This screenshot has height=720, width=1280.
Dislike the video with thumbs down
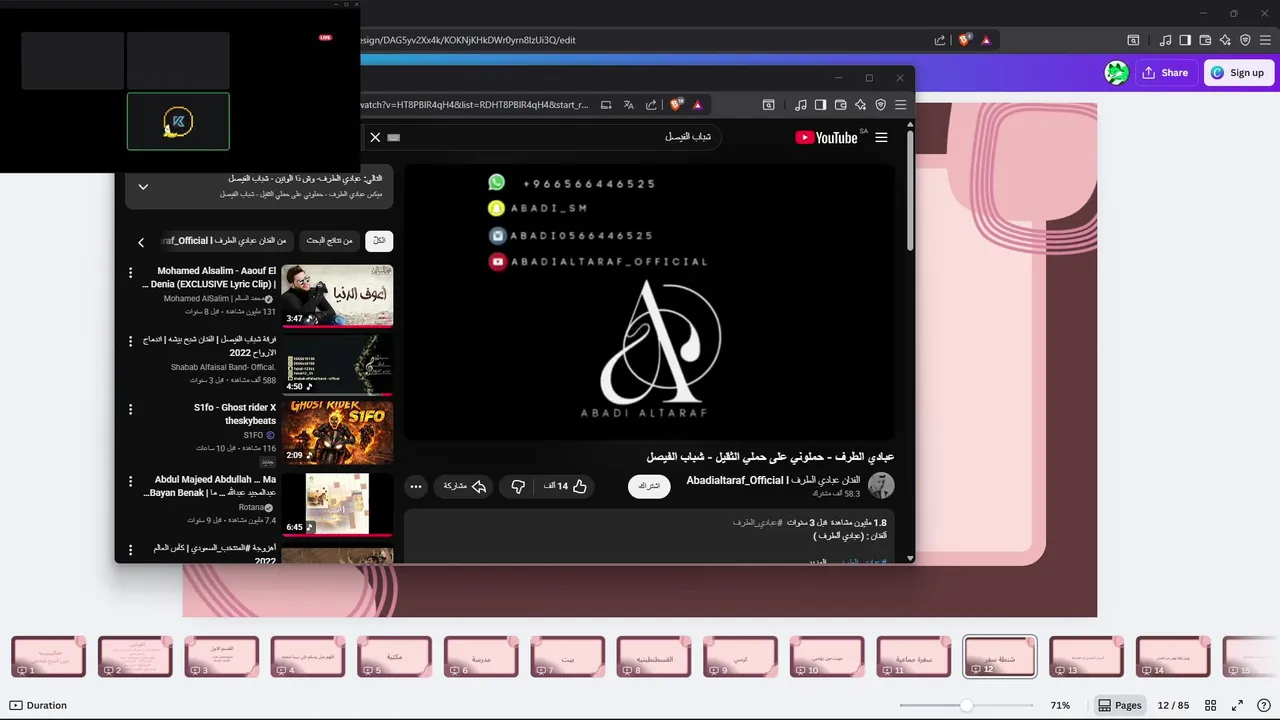(518, 486)
